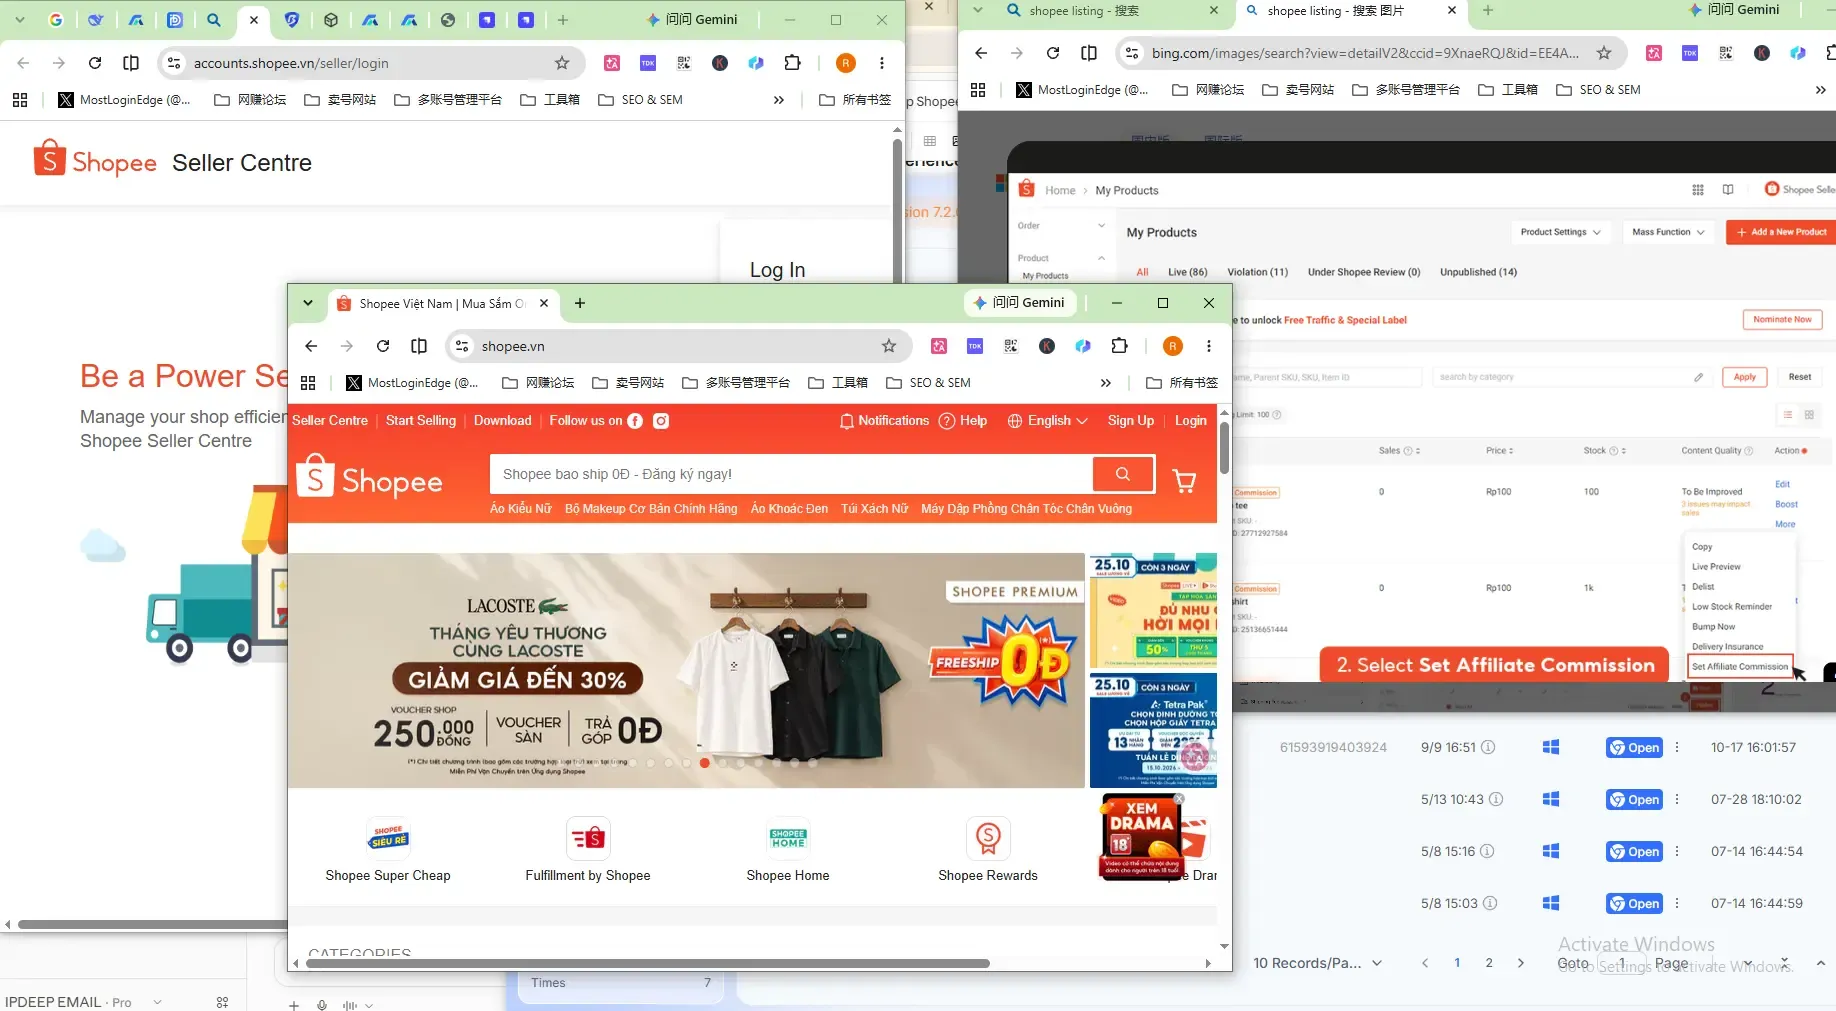
Task: Open the Lacoste promotional banner
Action: pyautogui.click(x=686, y=670)
